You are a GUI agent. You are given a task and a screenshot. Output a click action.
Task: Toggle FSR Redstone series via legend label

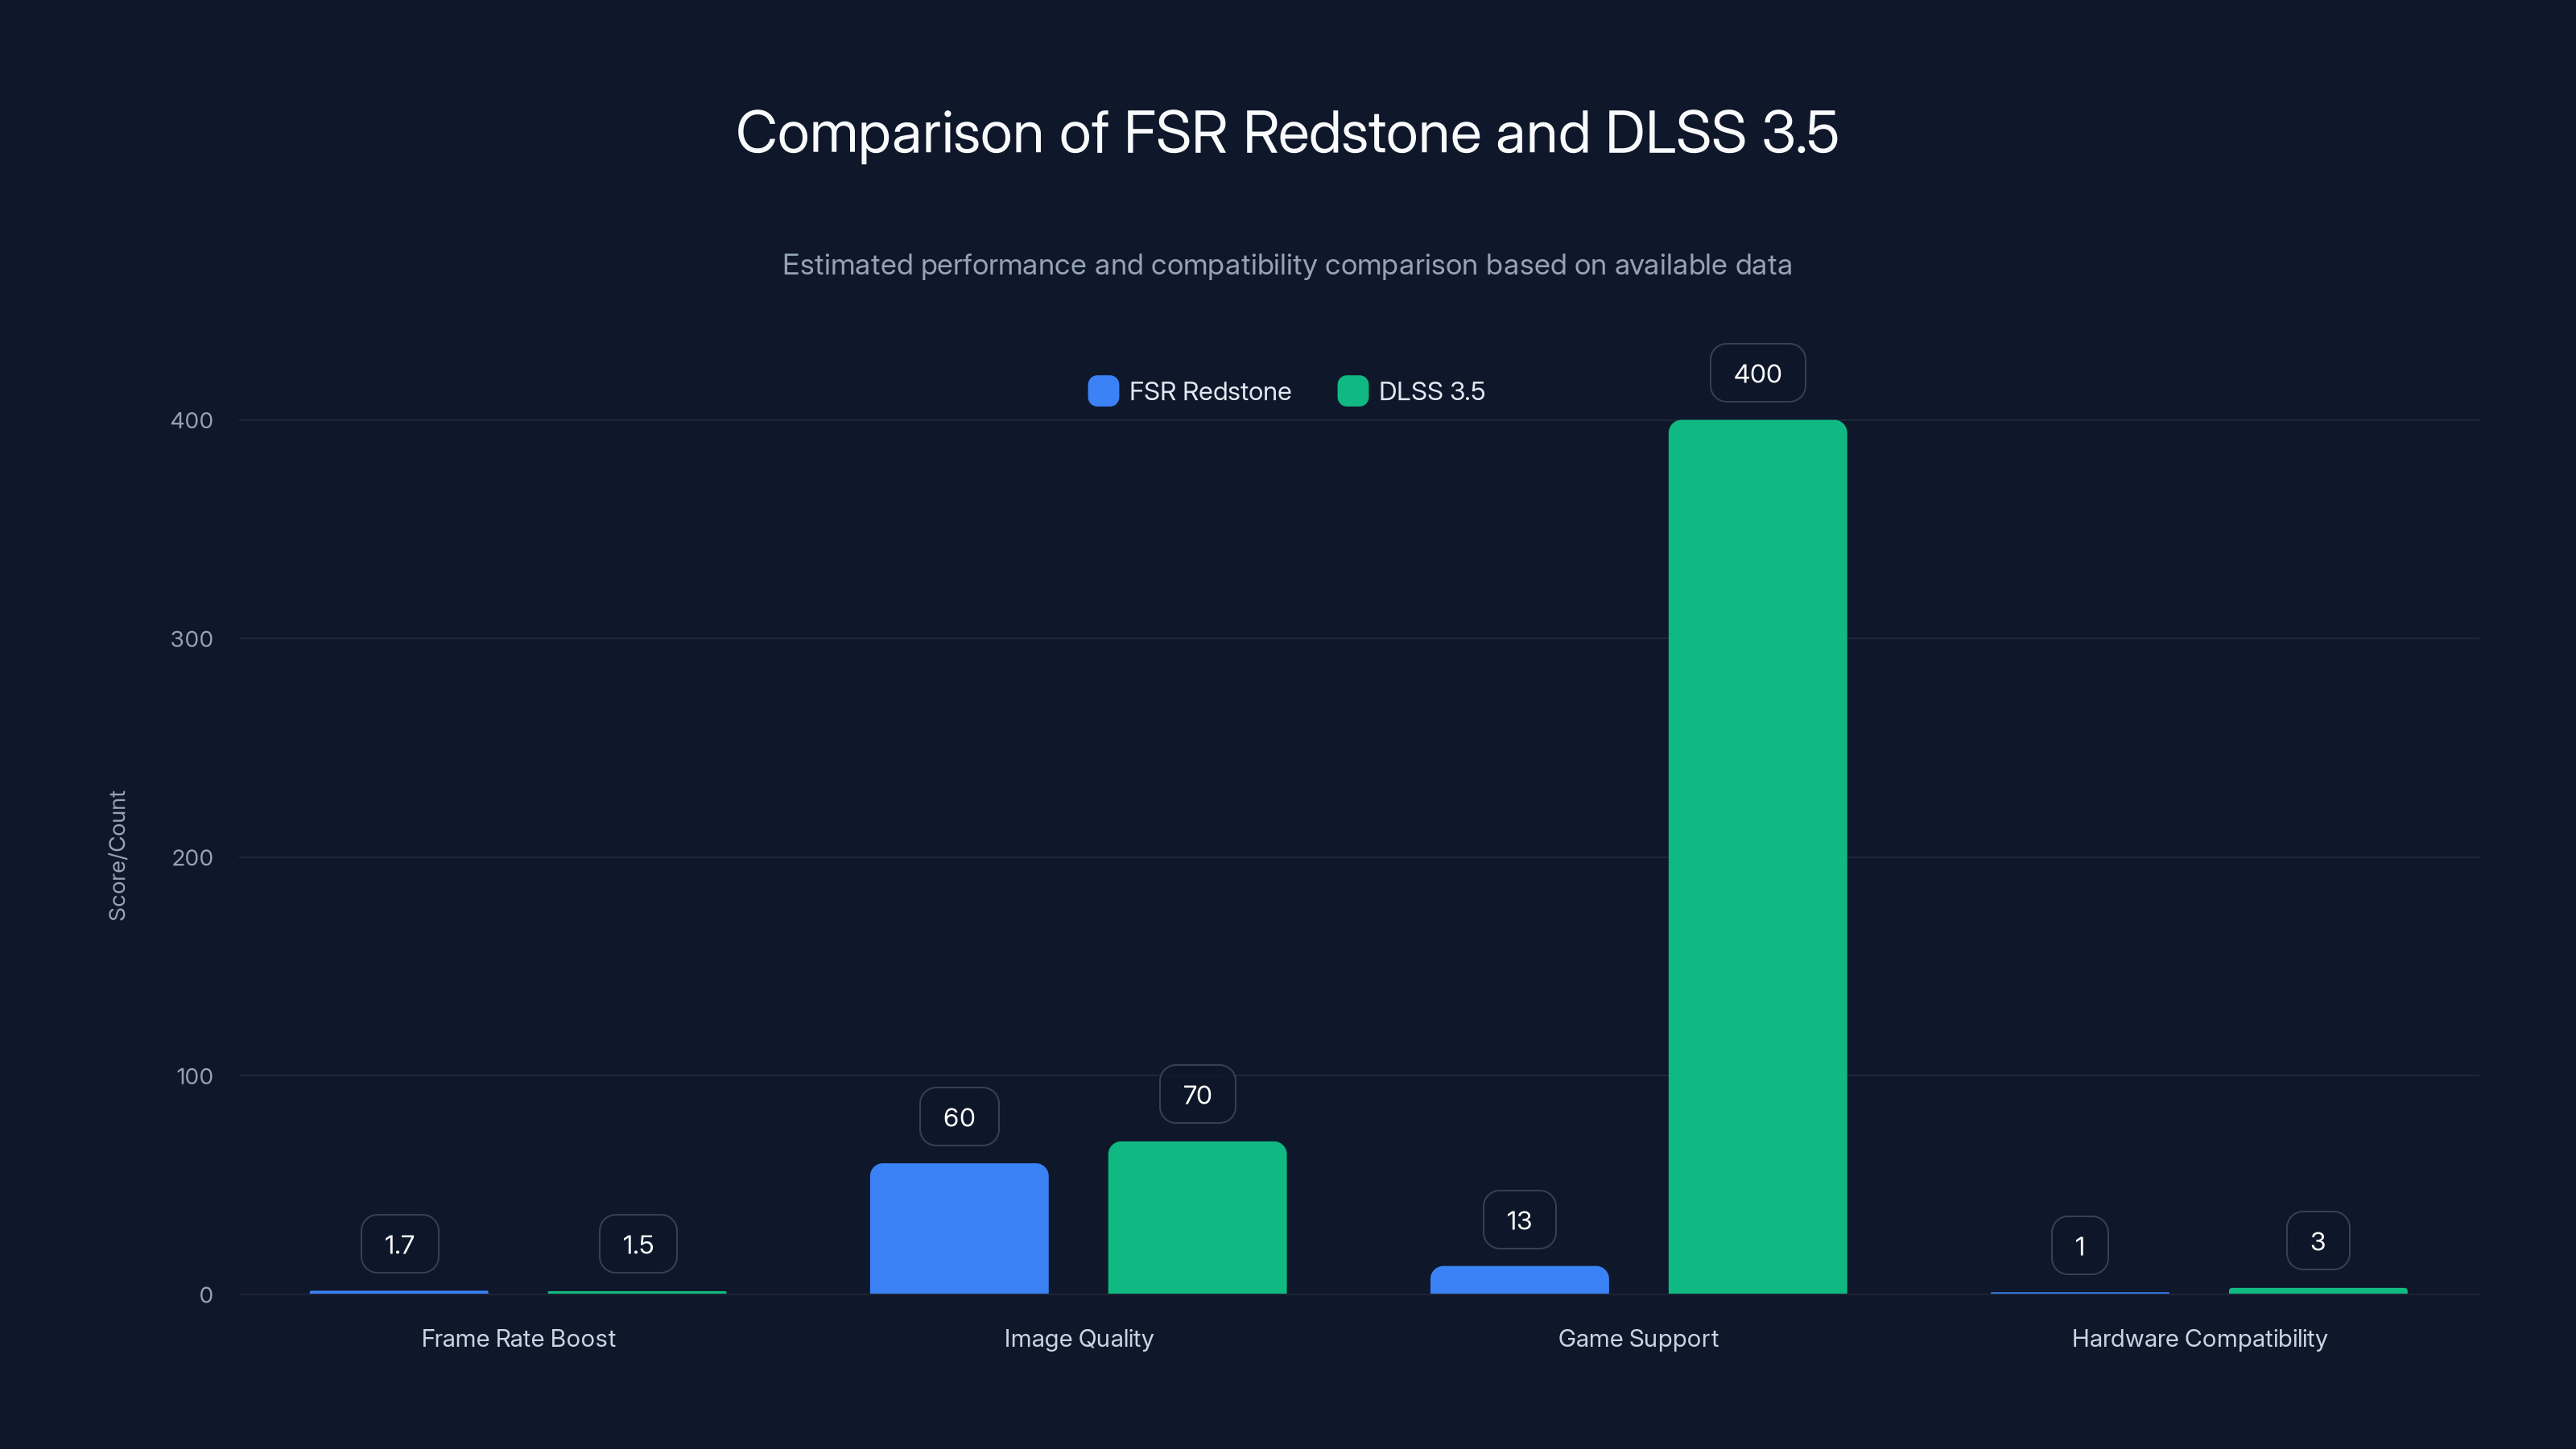point(1209,391)
